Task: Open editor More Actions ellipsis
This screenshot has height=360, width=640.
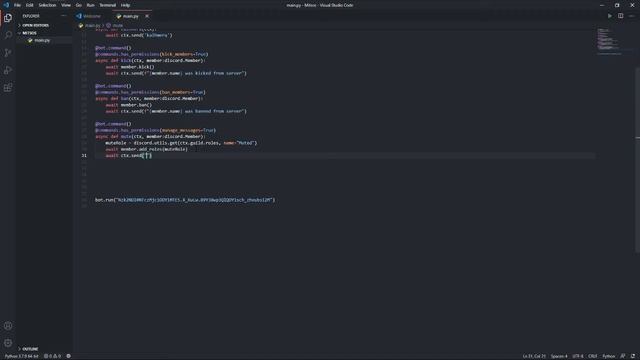Action: pyautogui.click(x=631, y=16)
